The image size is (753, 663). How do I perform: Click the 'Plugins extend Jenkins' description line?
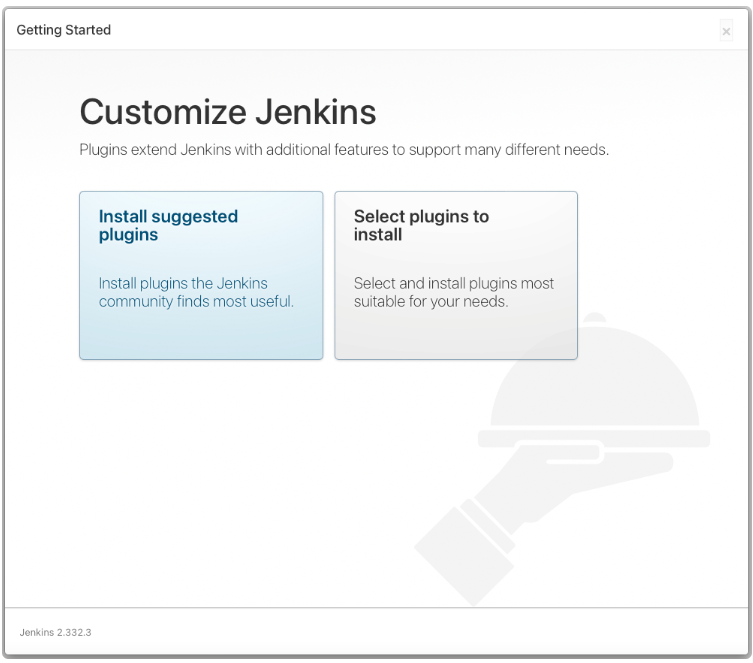344,150
